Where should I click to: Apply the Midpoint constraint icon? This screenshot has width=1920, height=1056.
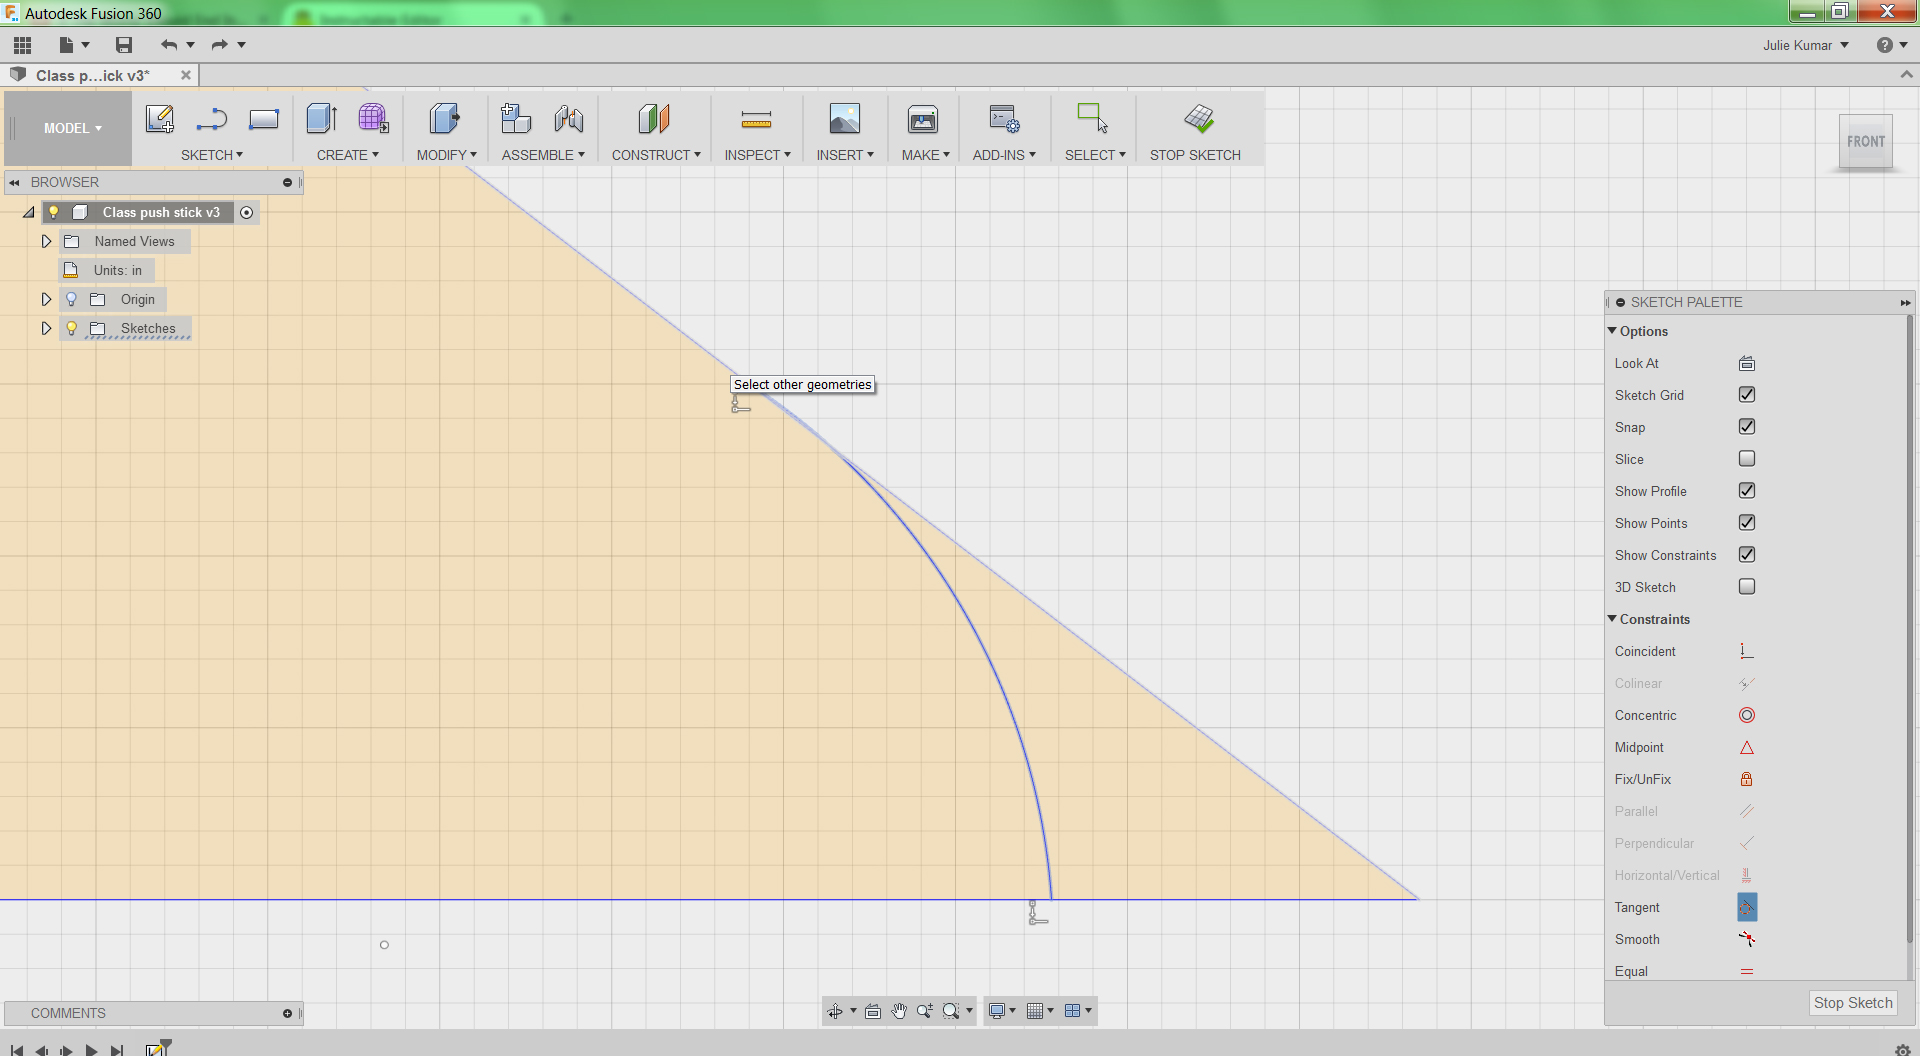(1747, 747)
